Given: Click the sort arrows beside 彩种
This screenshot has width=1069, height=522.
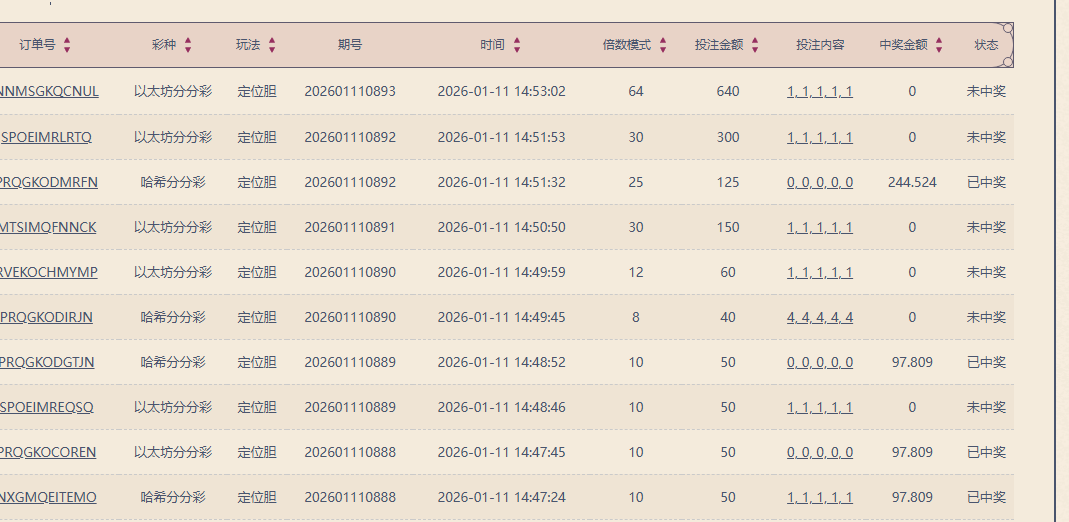Looking at the screenshot, I should pos(188,45).
